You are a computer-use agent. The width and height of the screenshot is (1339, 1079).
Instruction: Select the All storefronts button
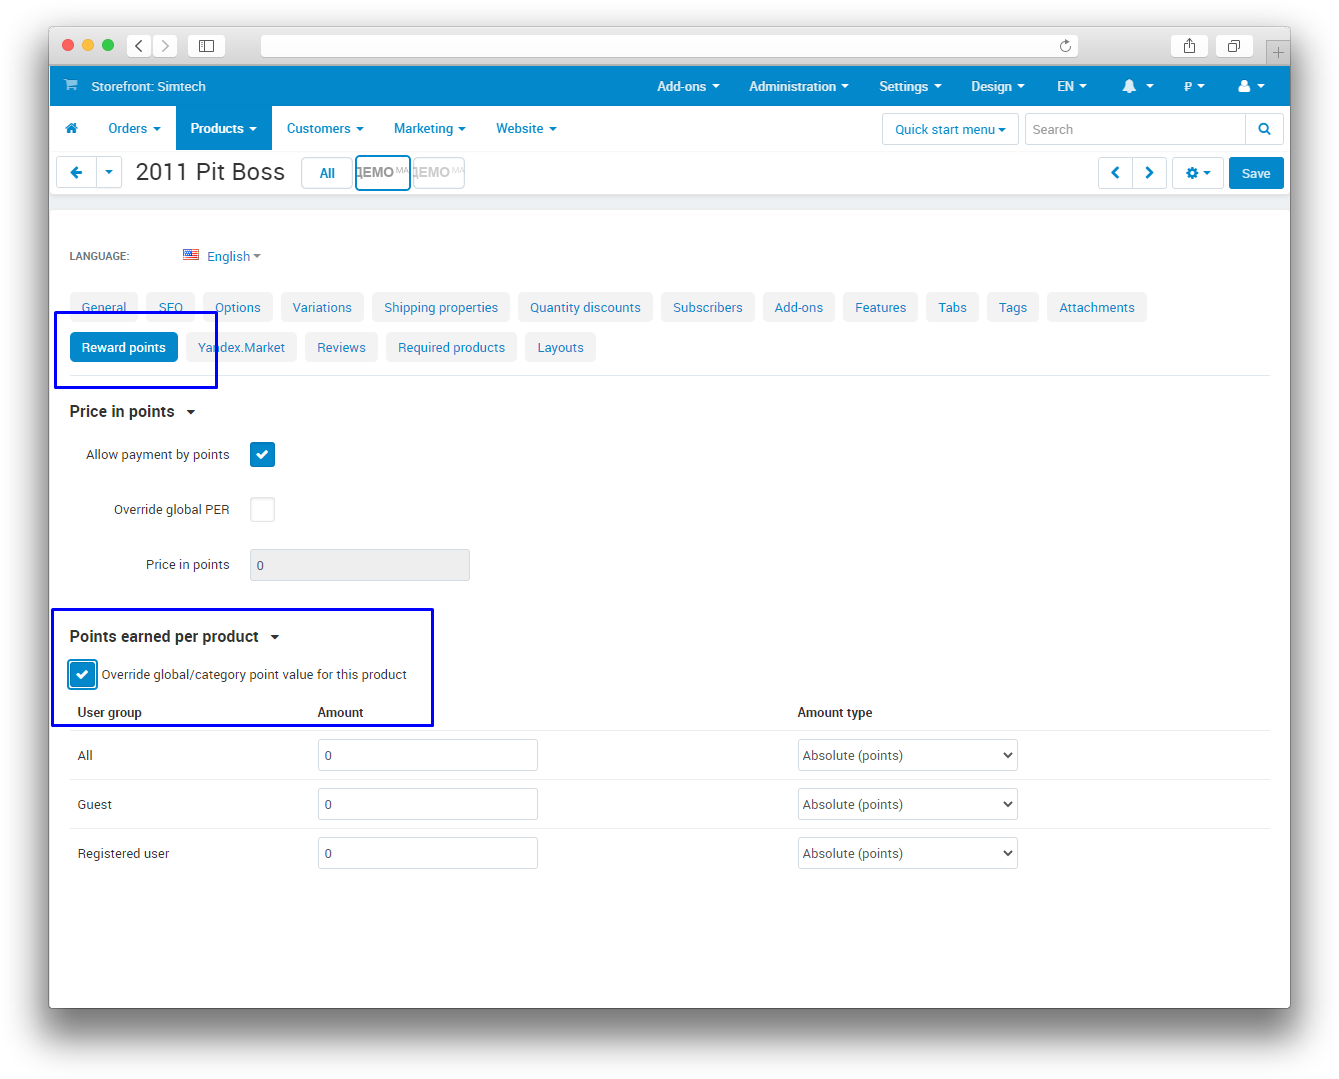pos(327,173)
